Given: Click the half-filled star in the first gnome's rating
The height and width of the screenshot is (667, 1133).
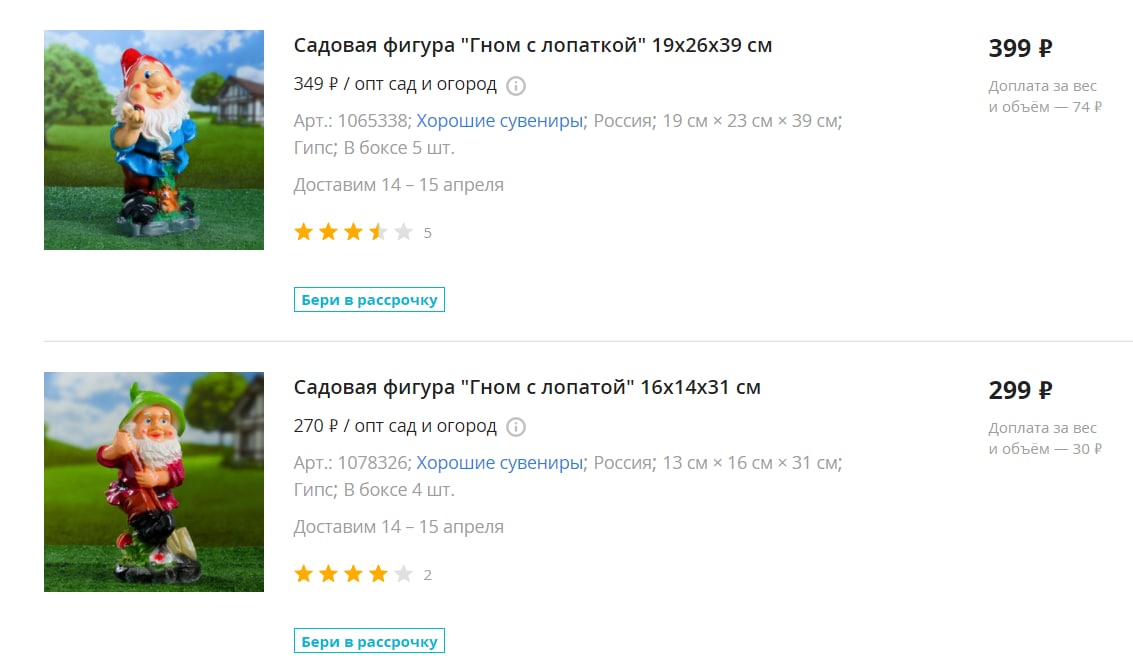Looking at the screenshot, I should pos(378,232).
